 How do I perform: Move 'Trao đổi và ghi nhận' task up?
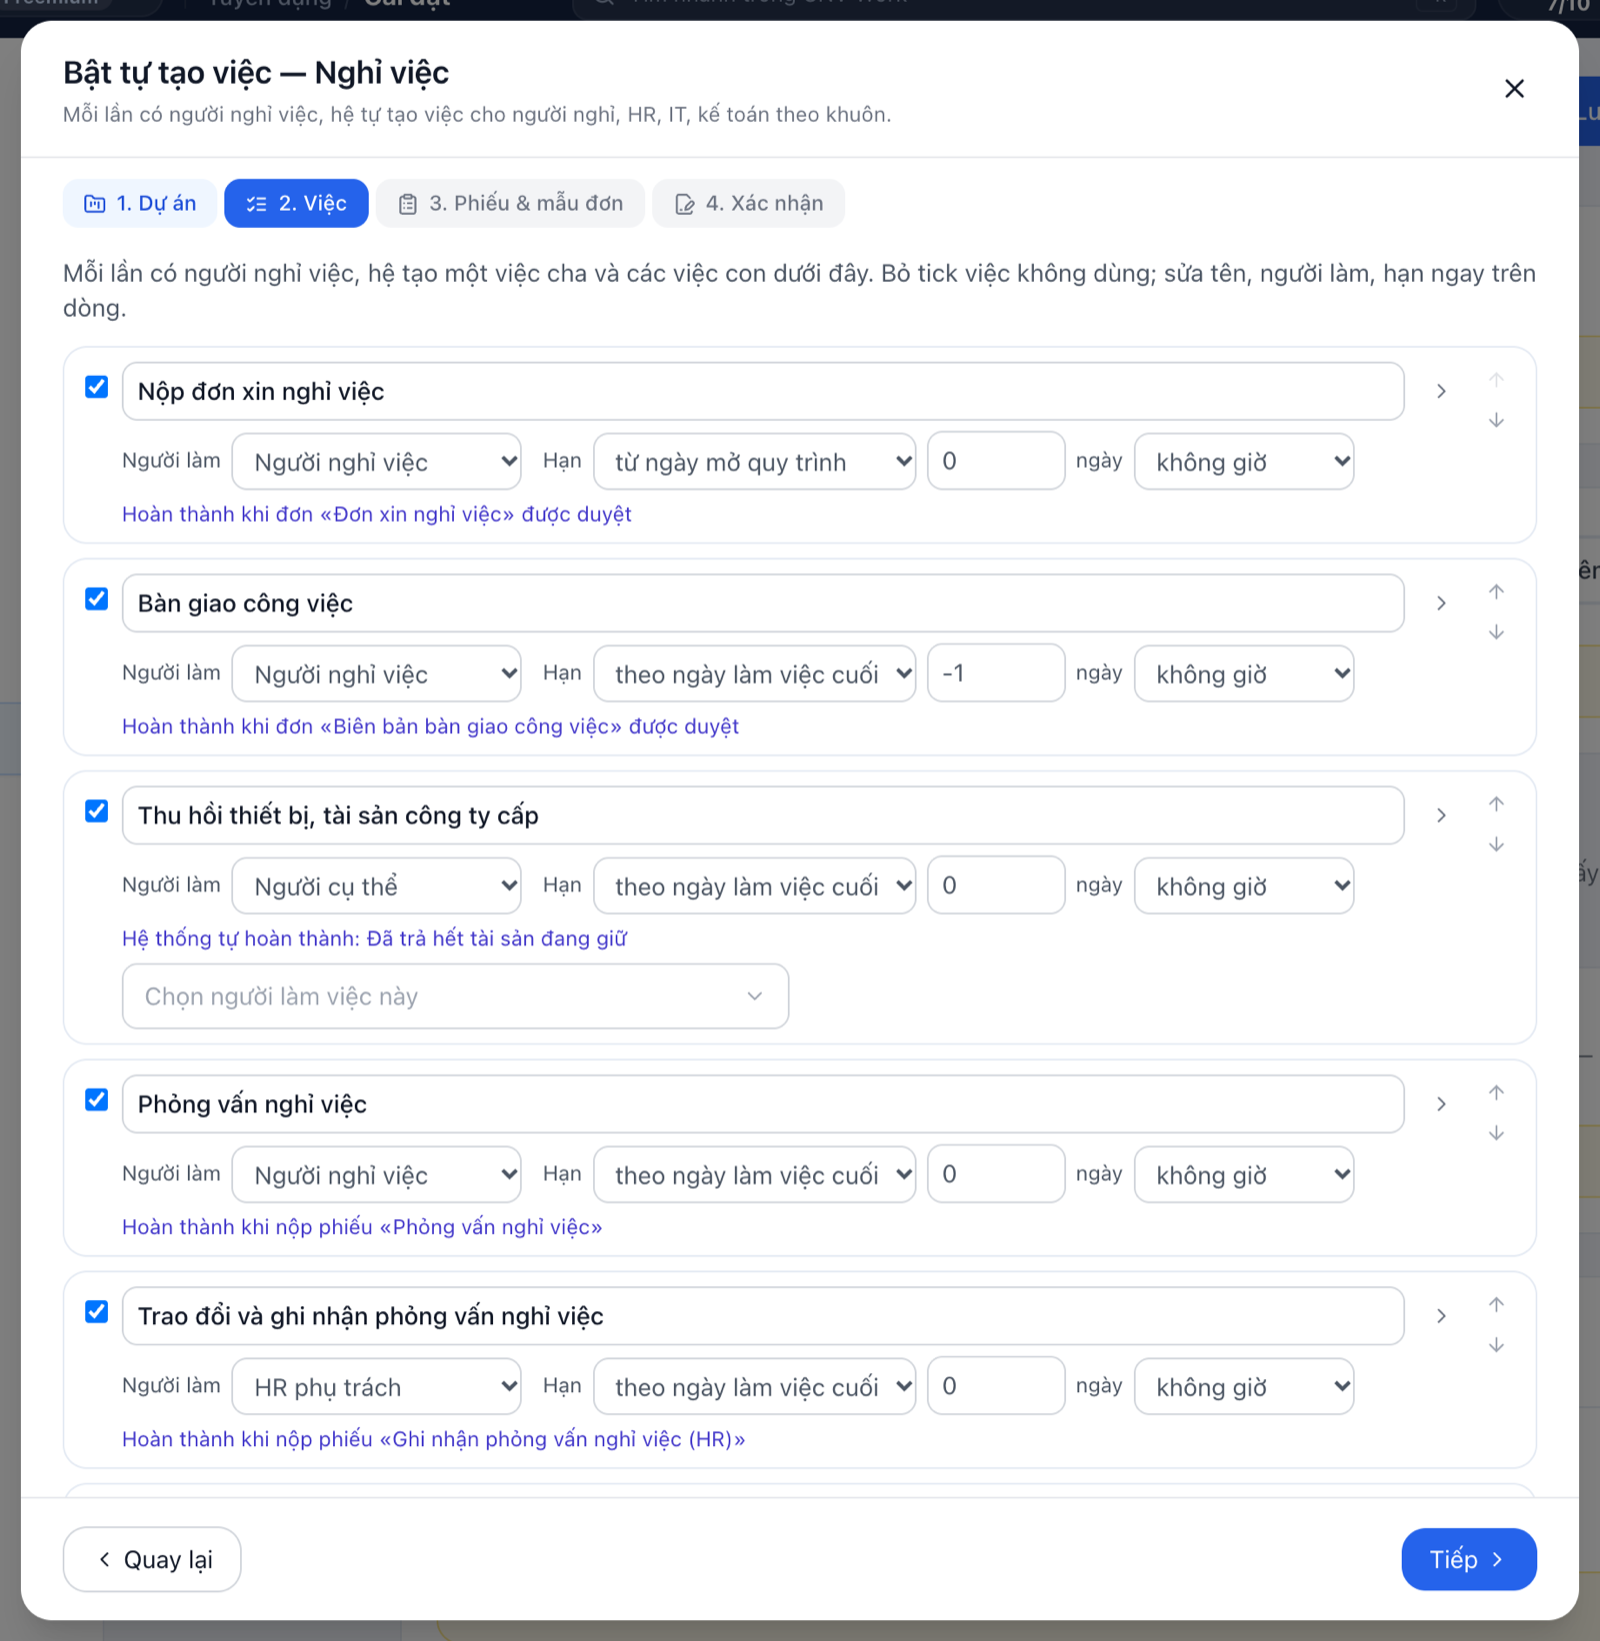tap(1496, 1305)
